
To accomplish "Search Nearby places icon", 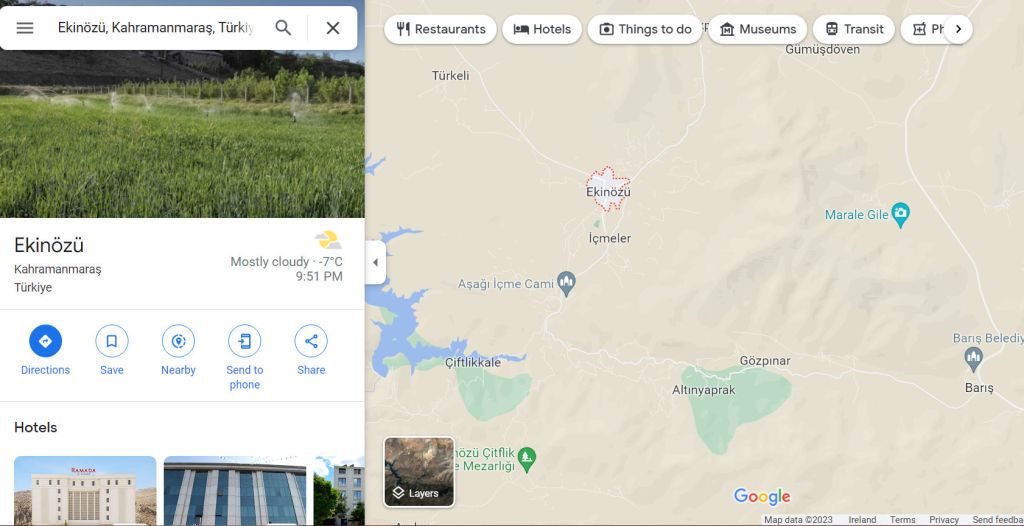I will pyautogui.click(x=178, y=341).
